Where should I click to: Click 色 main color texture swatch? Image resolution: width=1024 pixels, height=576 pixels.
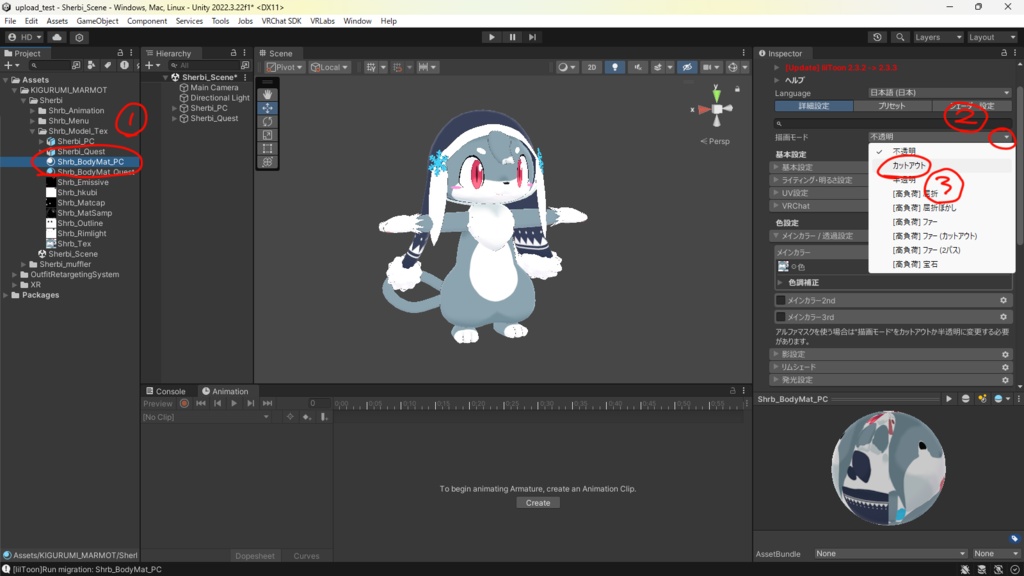(783, 266)
